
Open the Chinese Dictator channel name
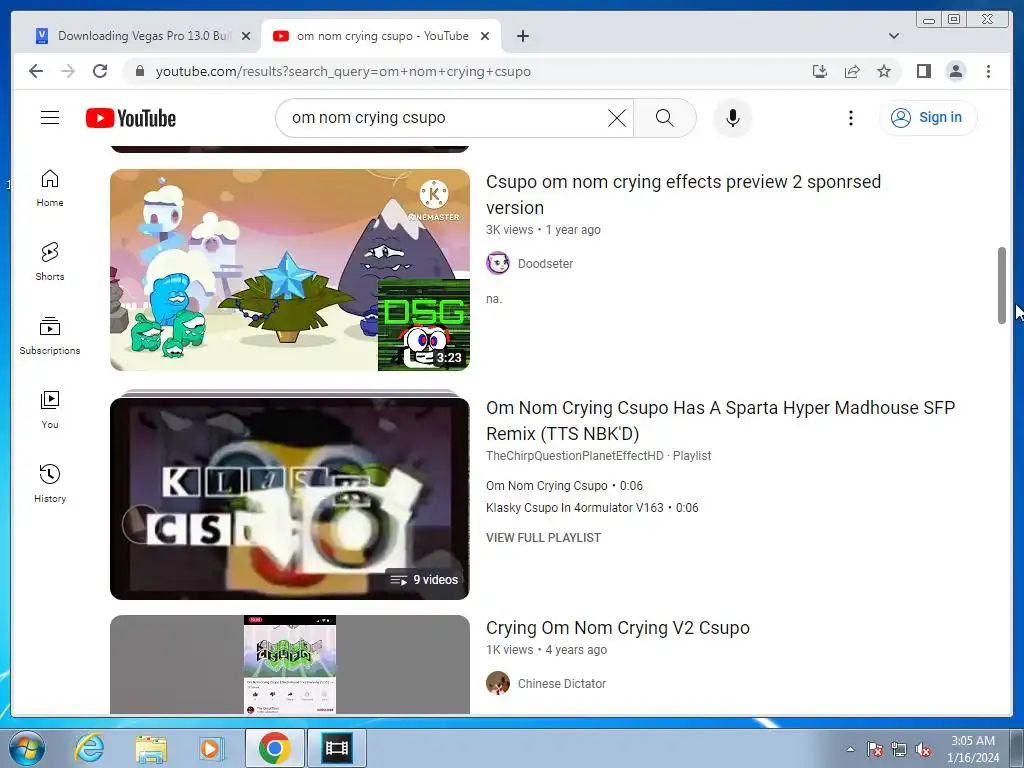(x=562, y=683)
